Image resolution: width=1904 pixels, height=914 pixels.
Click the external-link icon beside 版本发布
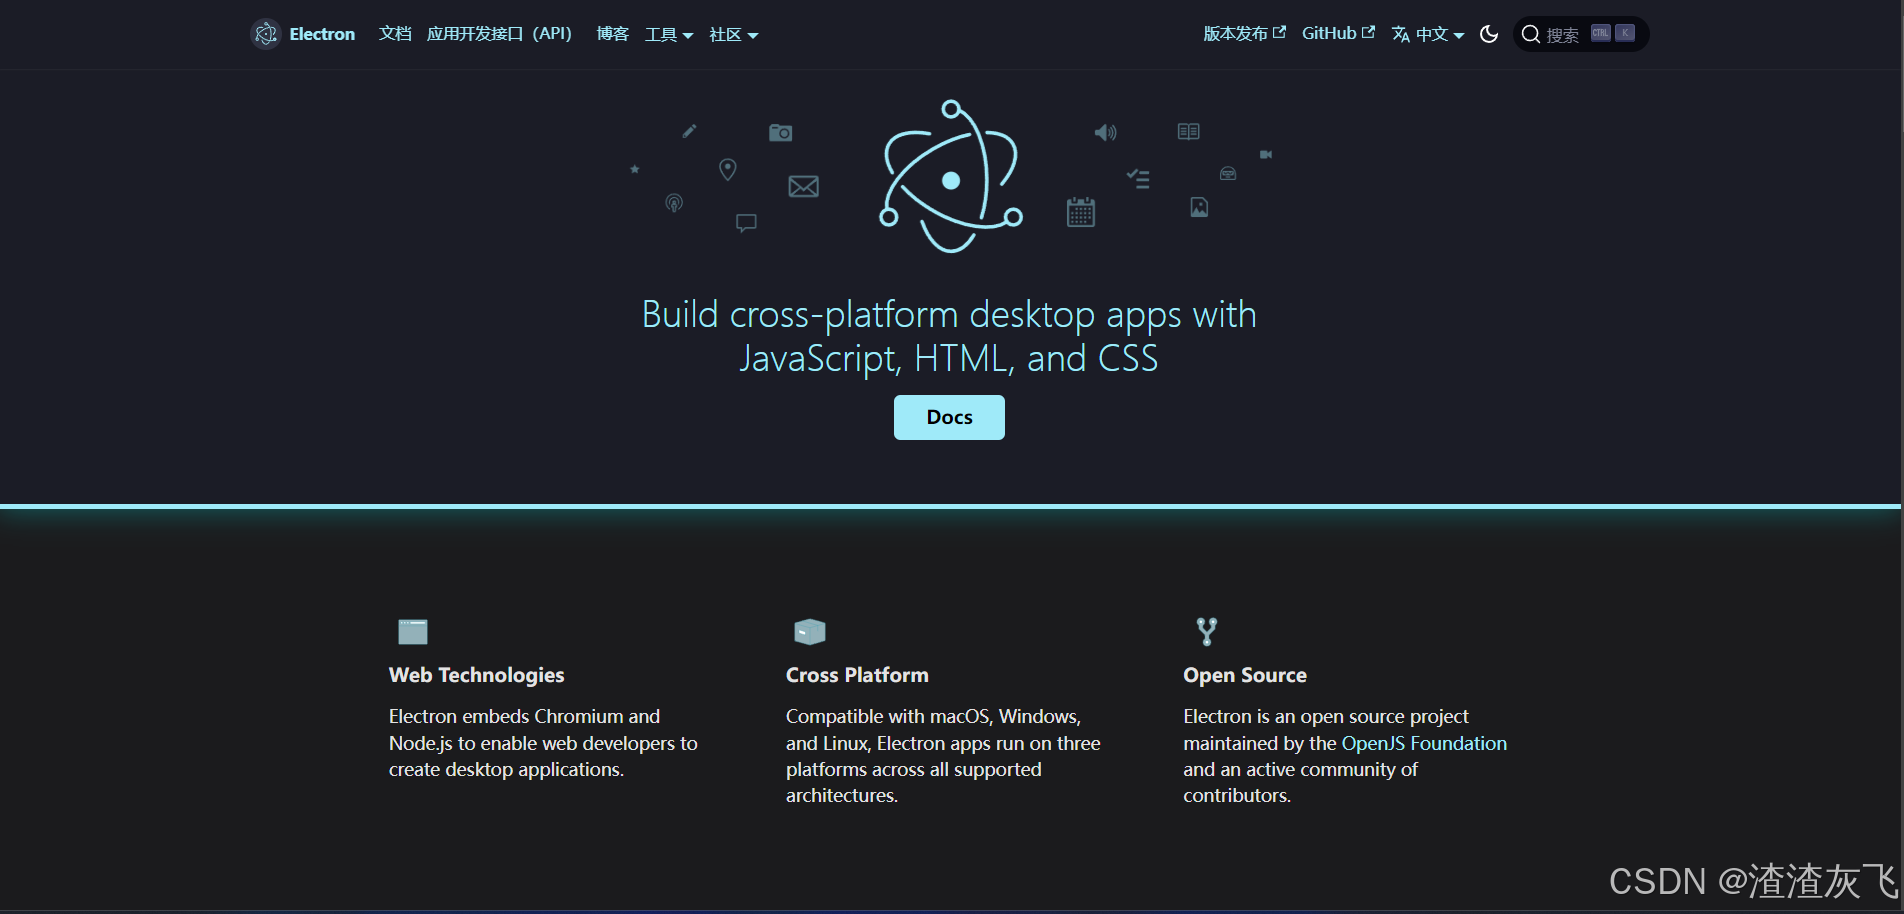1279,32
